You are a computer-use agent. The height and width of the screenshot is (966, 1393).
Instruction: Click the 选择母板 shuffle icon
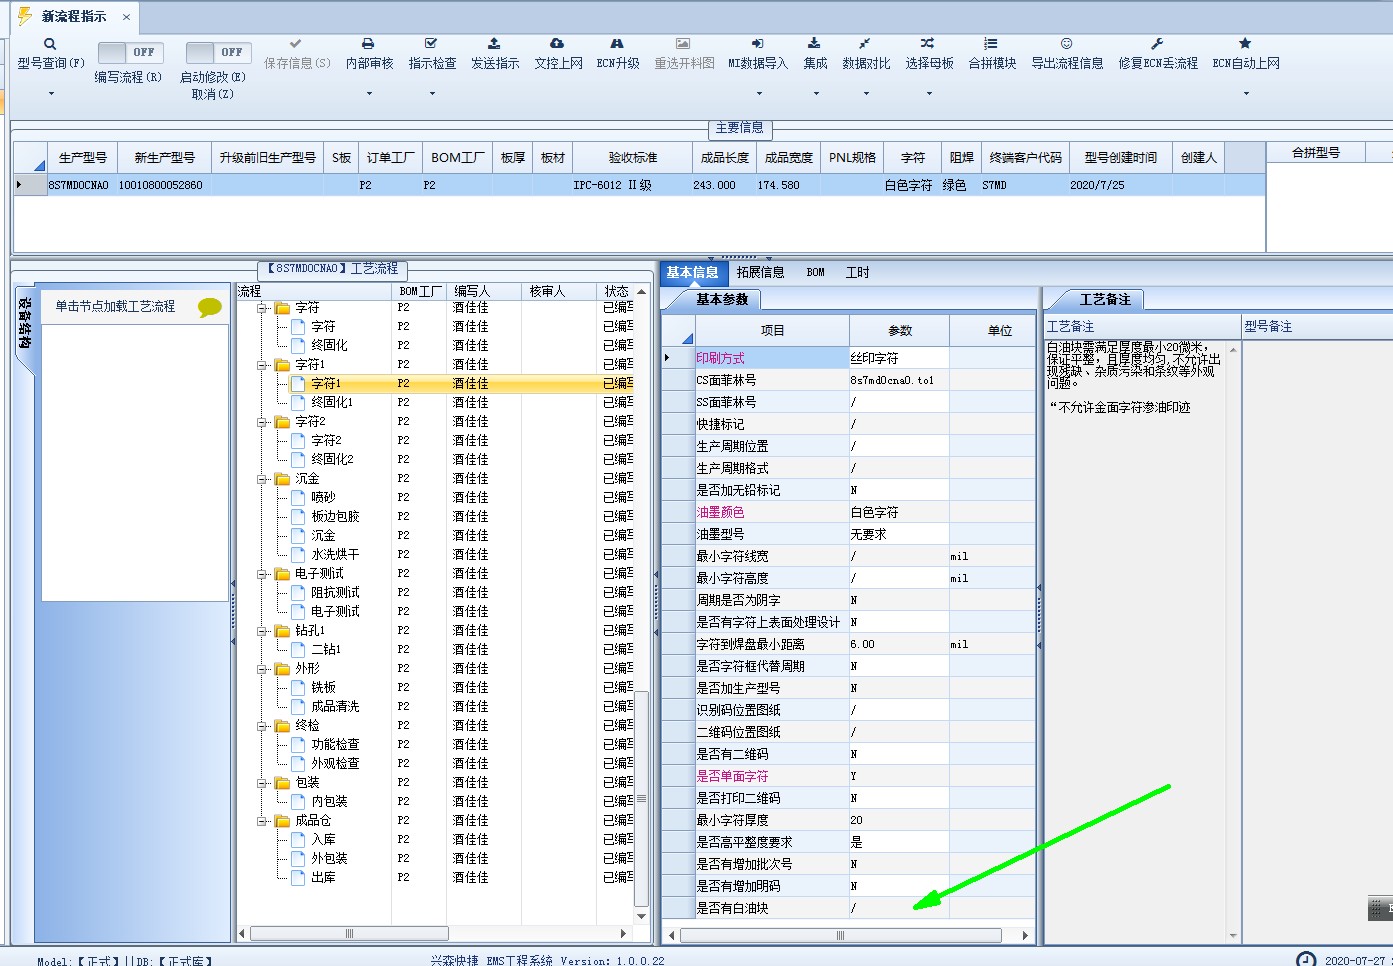pos(928,44)
